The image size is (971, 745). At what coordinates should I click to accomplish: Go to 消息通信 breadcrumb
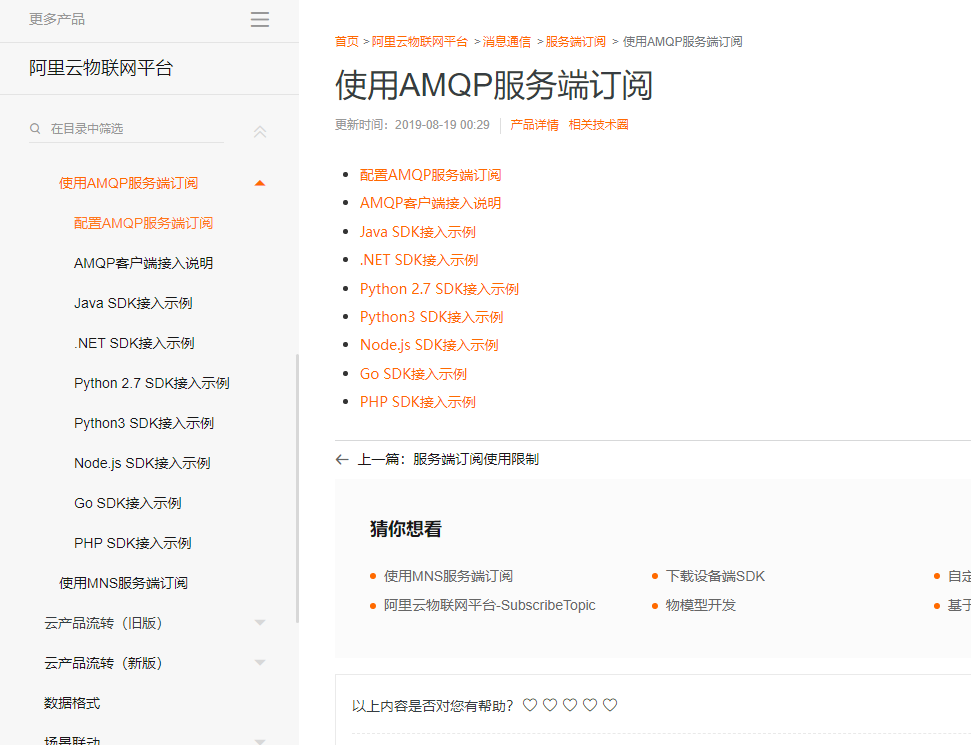(x=507, y=41)
